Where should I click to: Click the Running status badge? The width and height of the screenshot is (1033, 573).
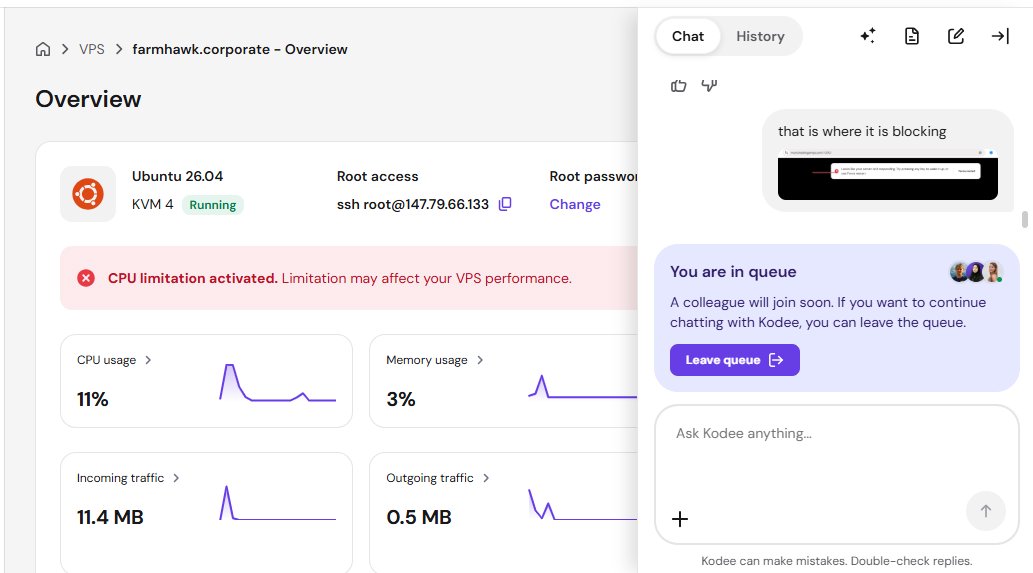coord(213,205)
